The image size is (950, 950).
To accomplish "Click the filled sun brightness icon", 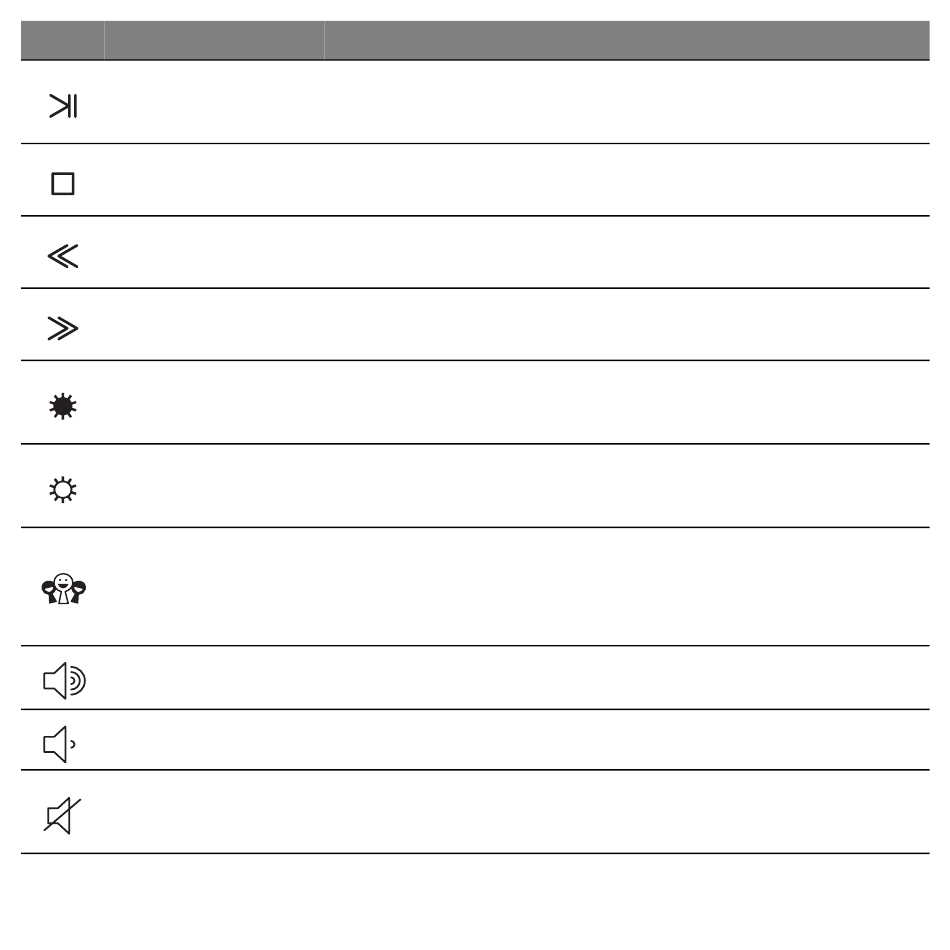I will coord(63,407).
